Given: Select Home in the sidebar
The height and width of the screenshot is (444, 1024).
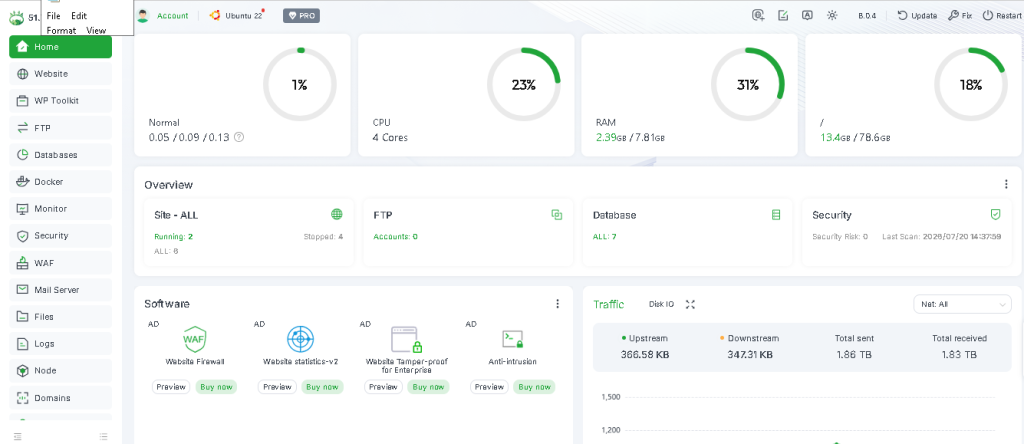Looking at the screenshot, I should (x=60, y=47).
